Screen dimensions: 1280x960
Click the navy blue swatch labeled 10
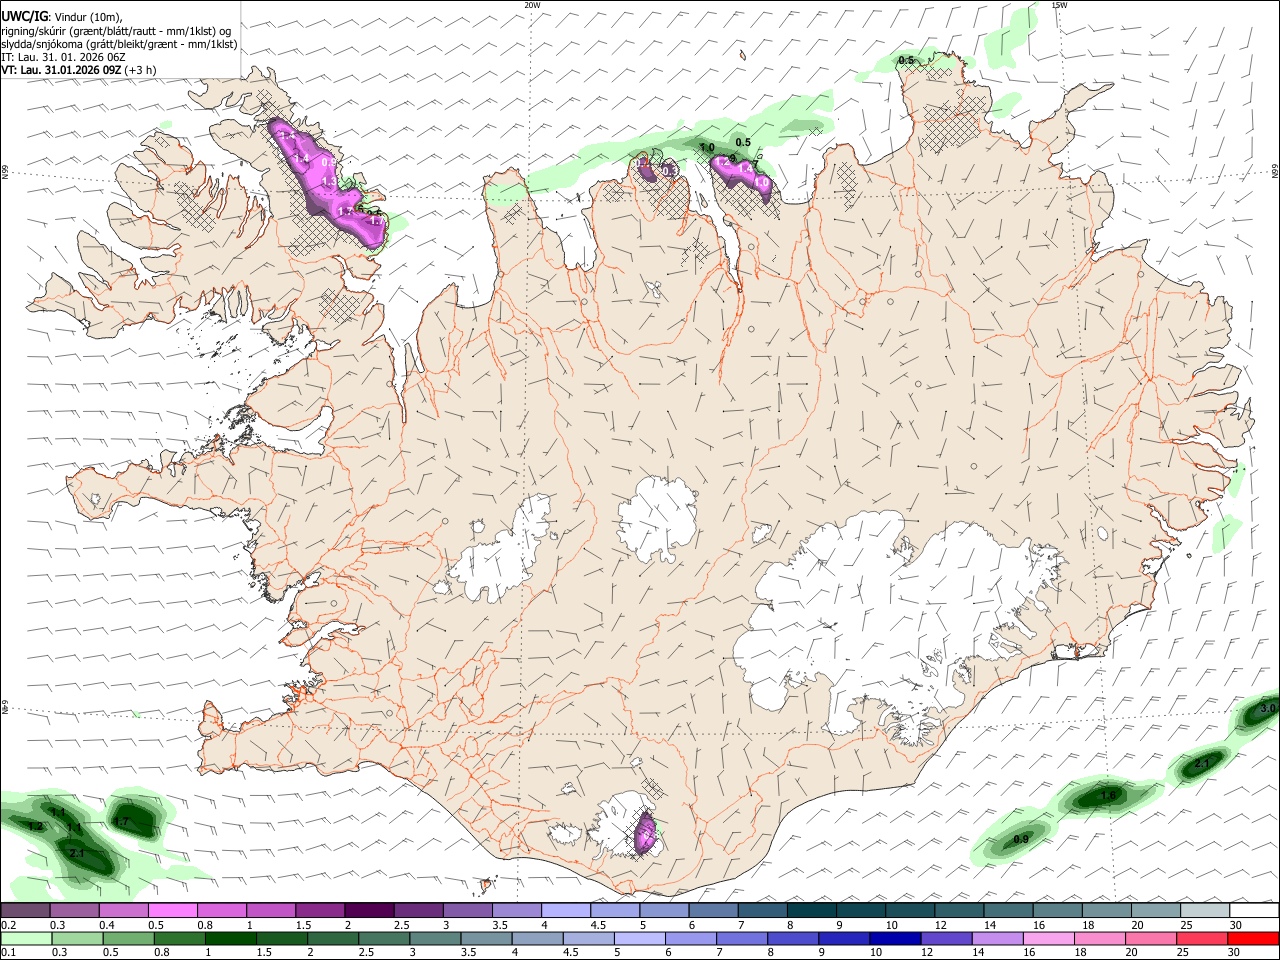(x=893, y=939)
